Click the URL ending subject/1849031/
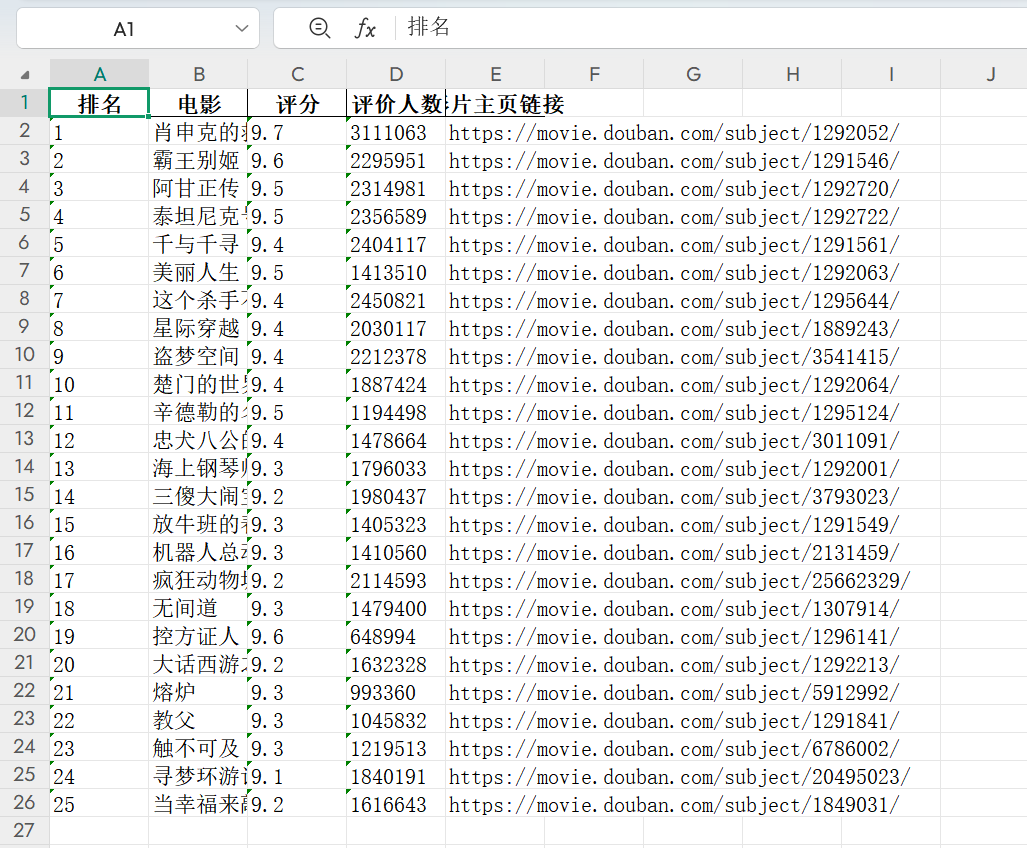Screen dimensions: 1027x848 pyautogui.click(x=674, y=804)
